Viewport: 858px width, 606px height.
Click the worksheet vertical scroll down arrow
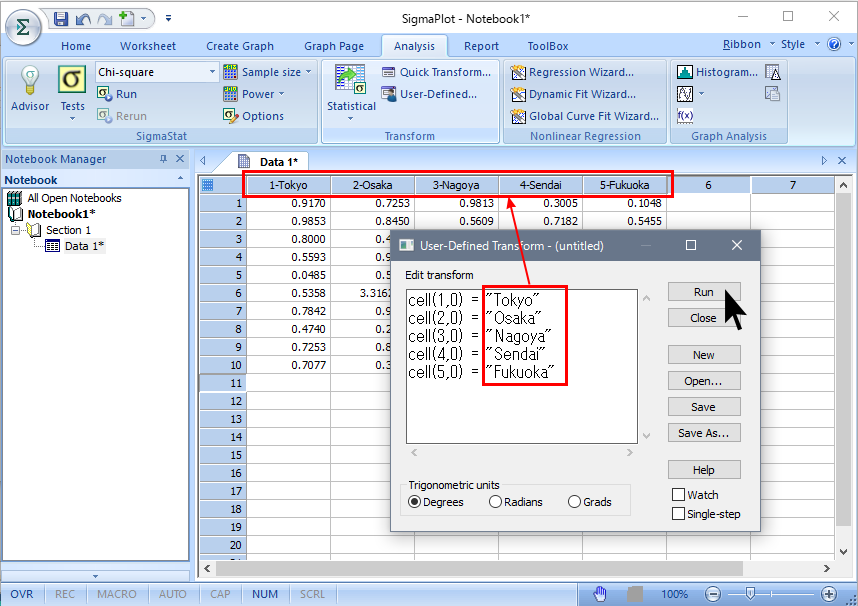[843, 551]
